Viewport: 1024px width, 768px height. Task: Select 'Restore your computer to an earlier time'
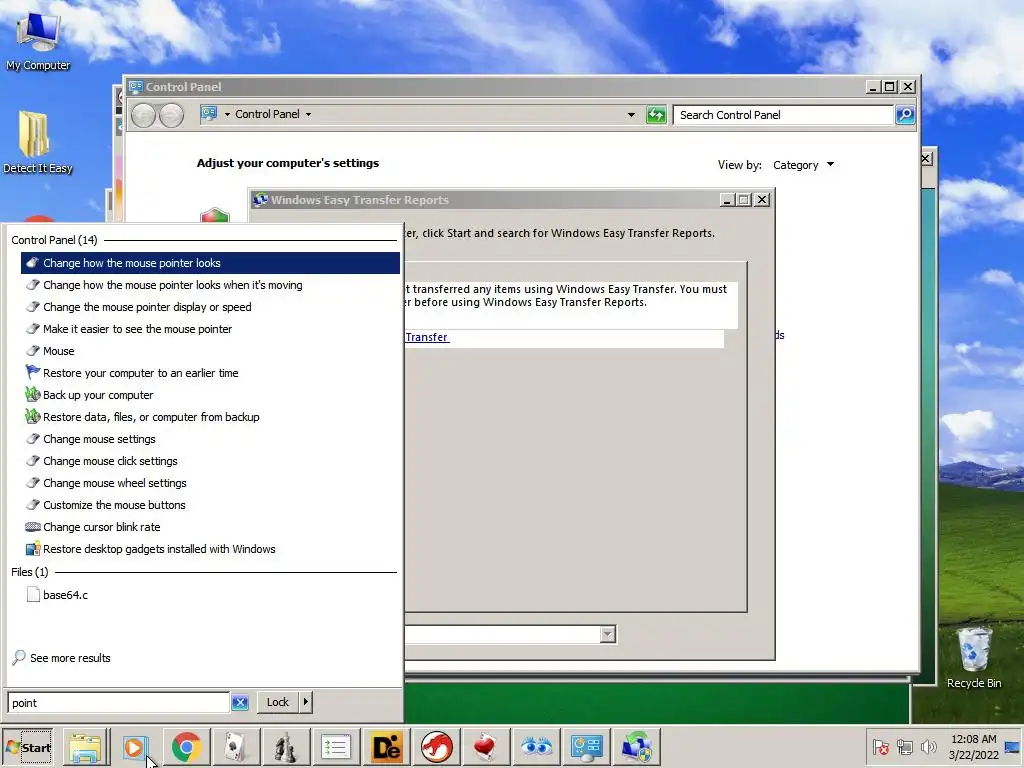point(210,373)
